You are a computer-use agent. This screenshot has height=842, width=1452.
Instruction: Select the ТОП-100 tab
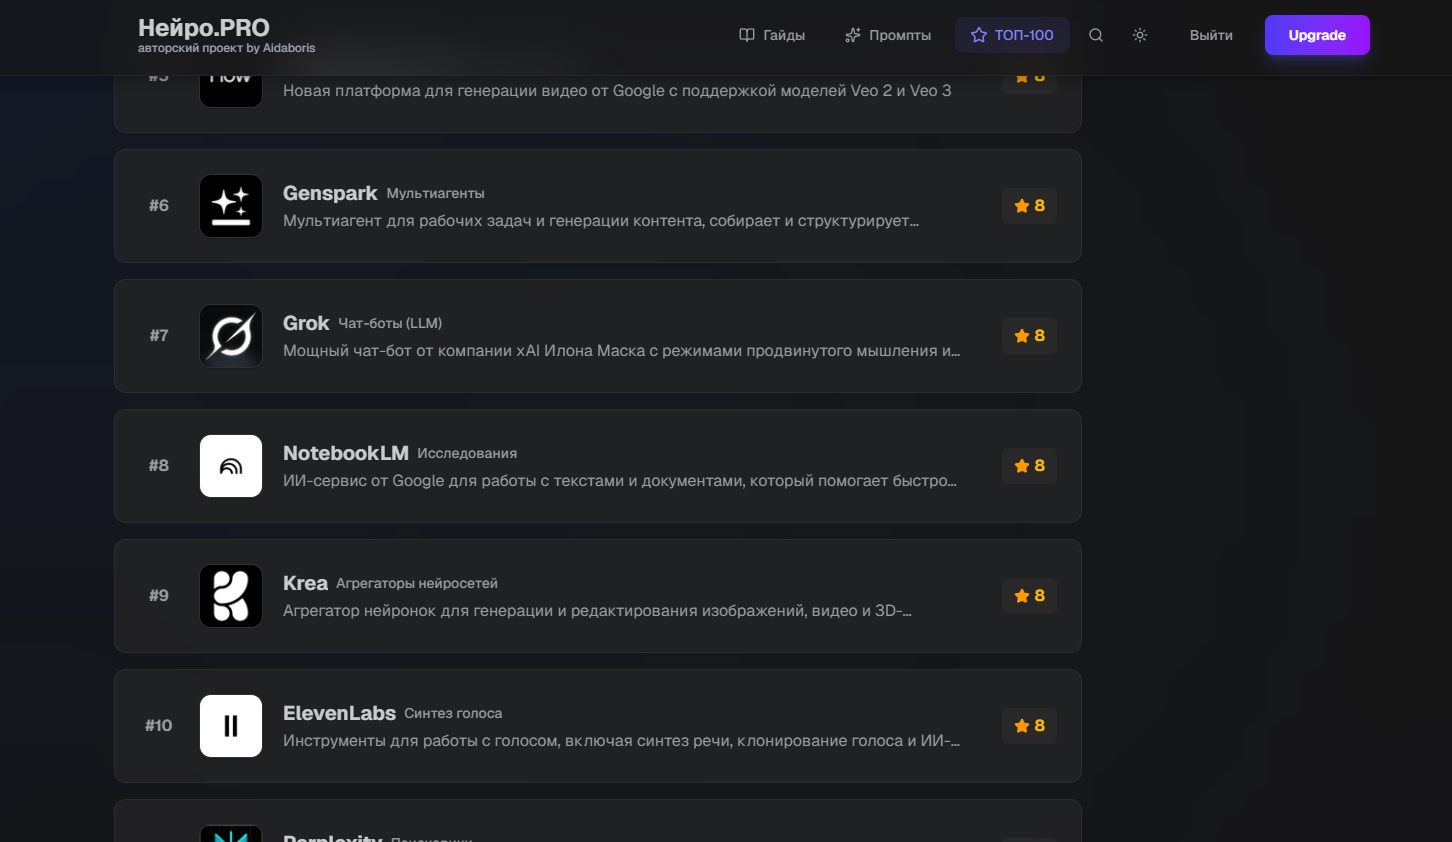[x=1012, y=35]
